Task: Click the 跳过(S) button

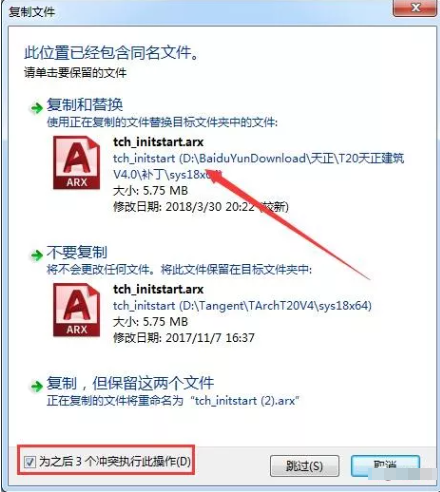Action: [x=304, y=466]
